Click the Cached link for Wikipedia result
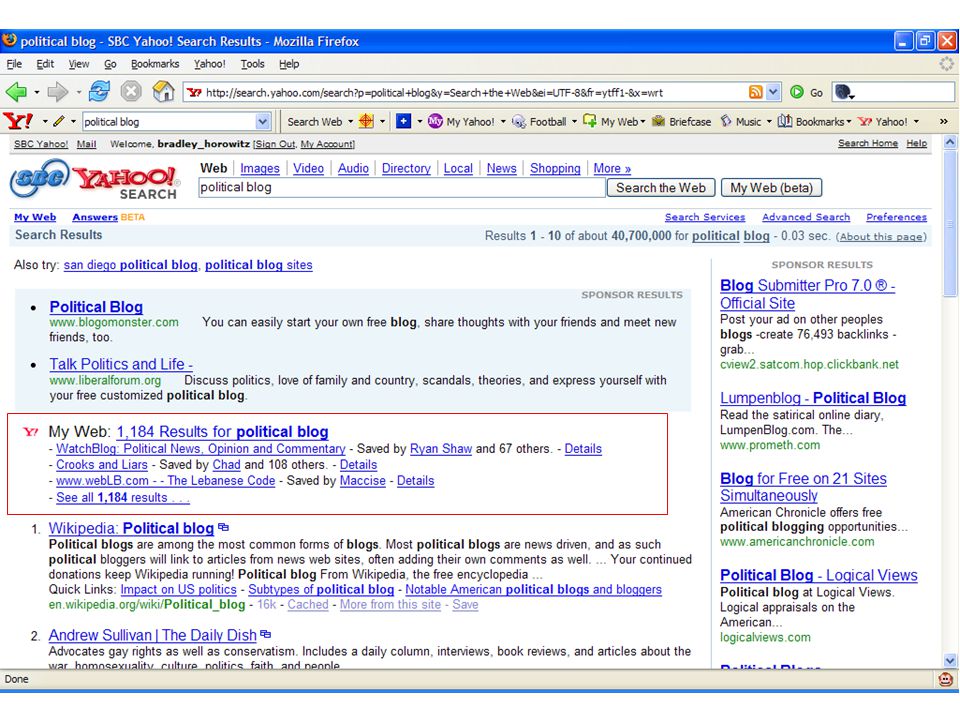Image resolution: width=960 pixels, height=720 pixels. [308, 605]
